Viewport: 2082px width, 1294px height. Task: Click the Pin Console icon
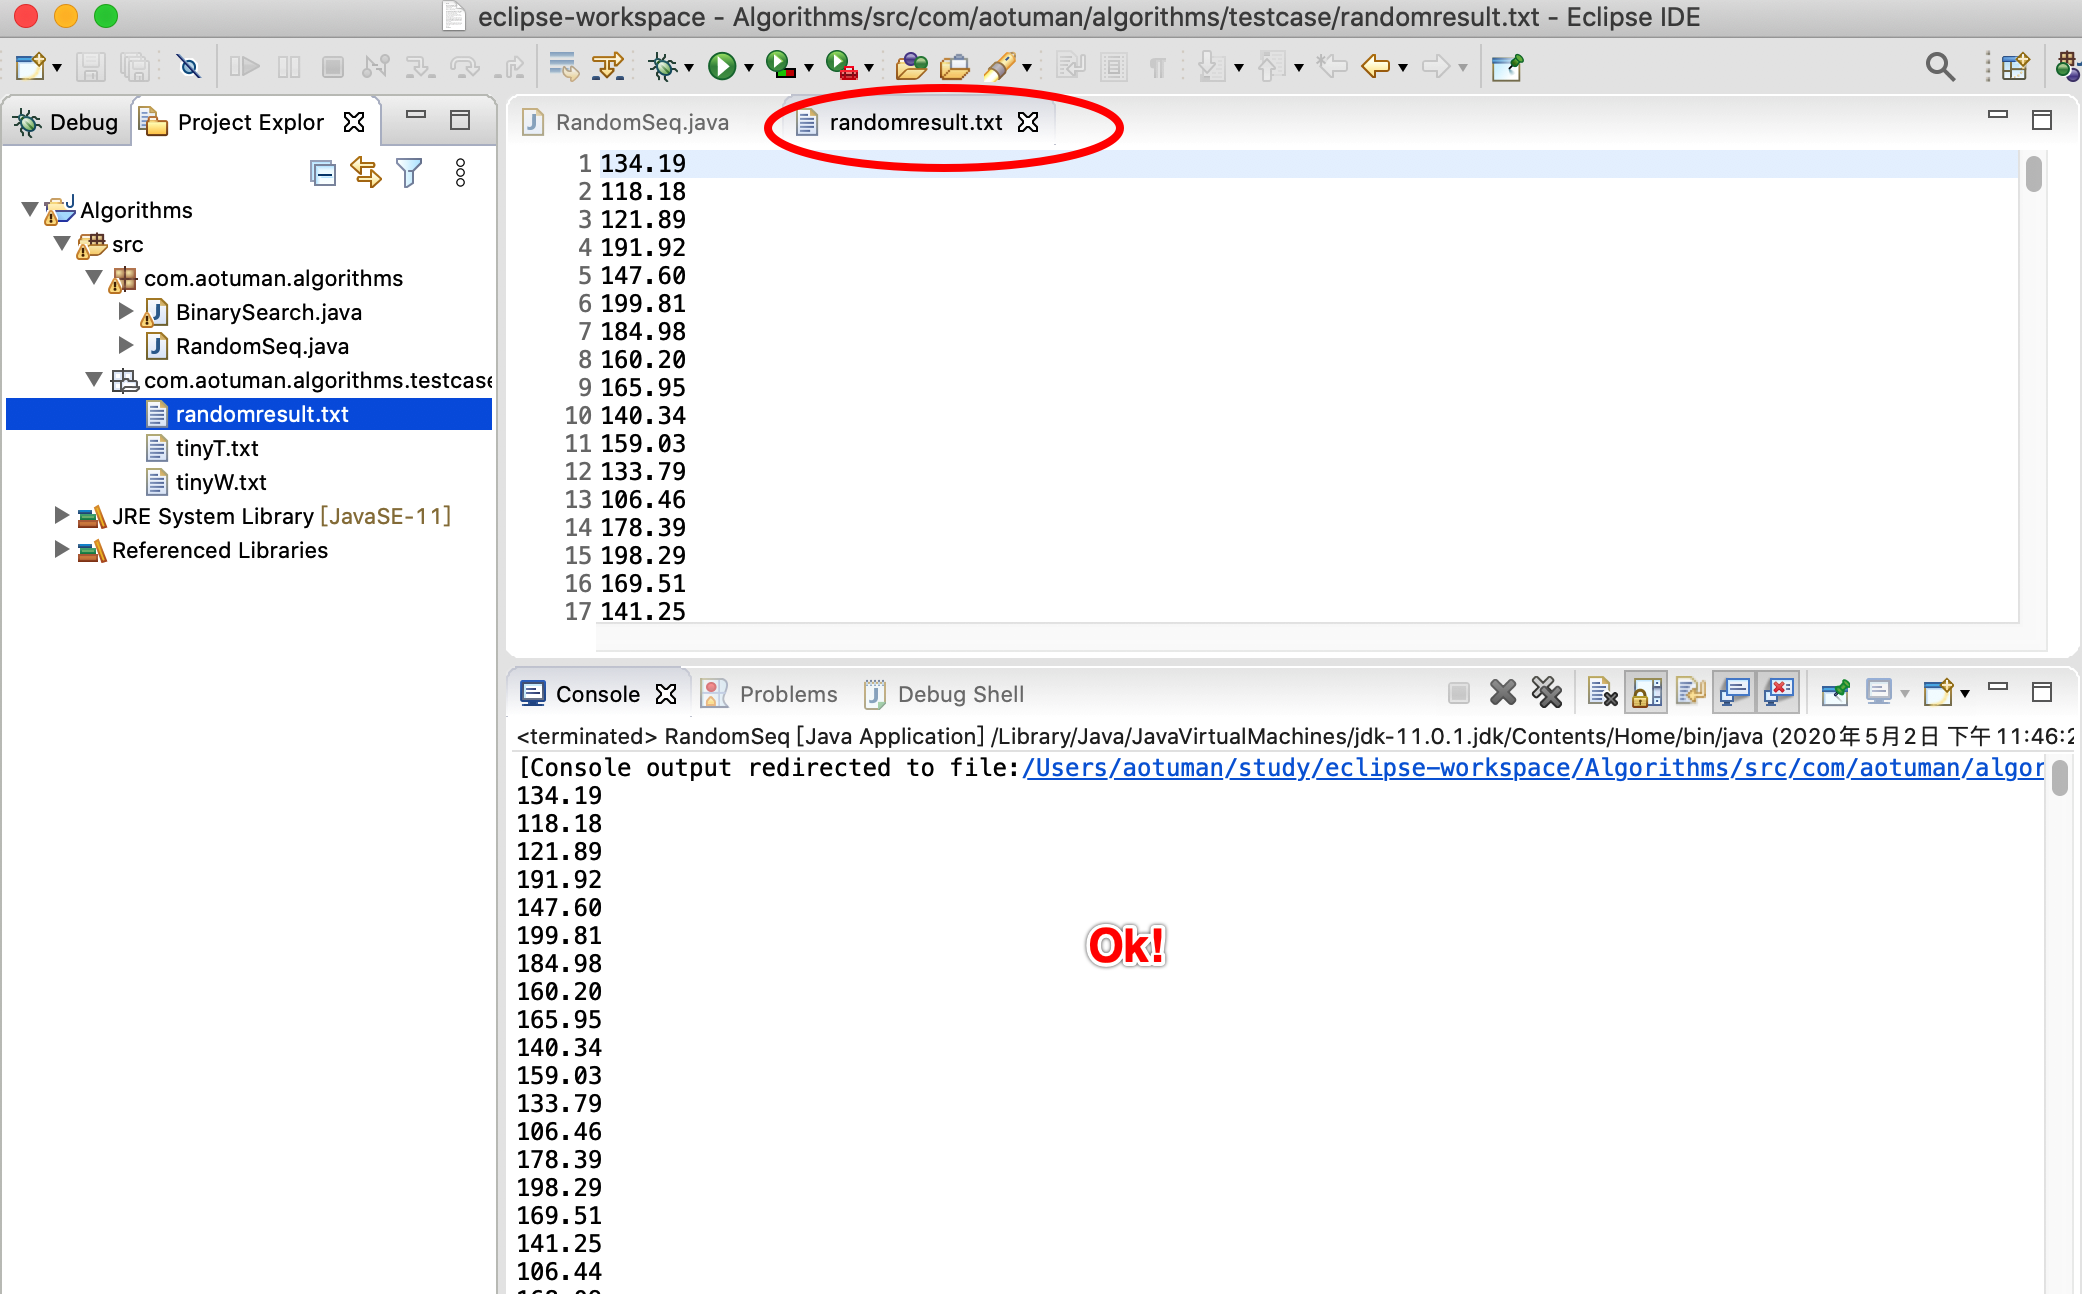(1834, 692)
